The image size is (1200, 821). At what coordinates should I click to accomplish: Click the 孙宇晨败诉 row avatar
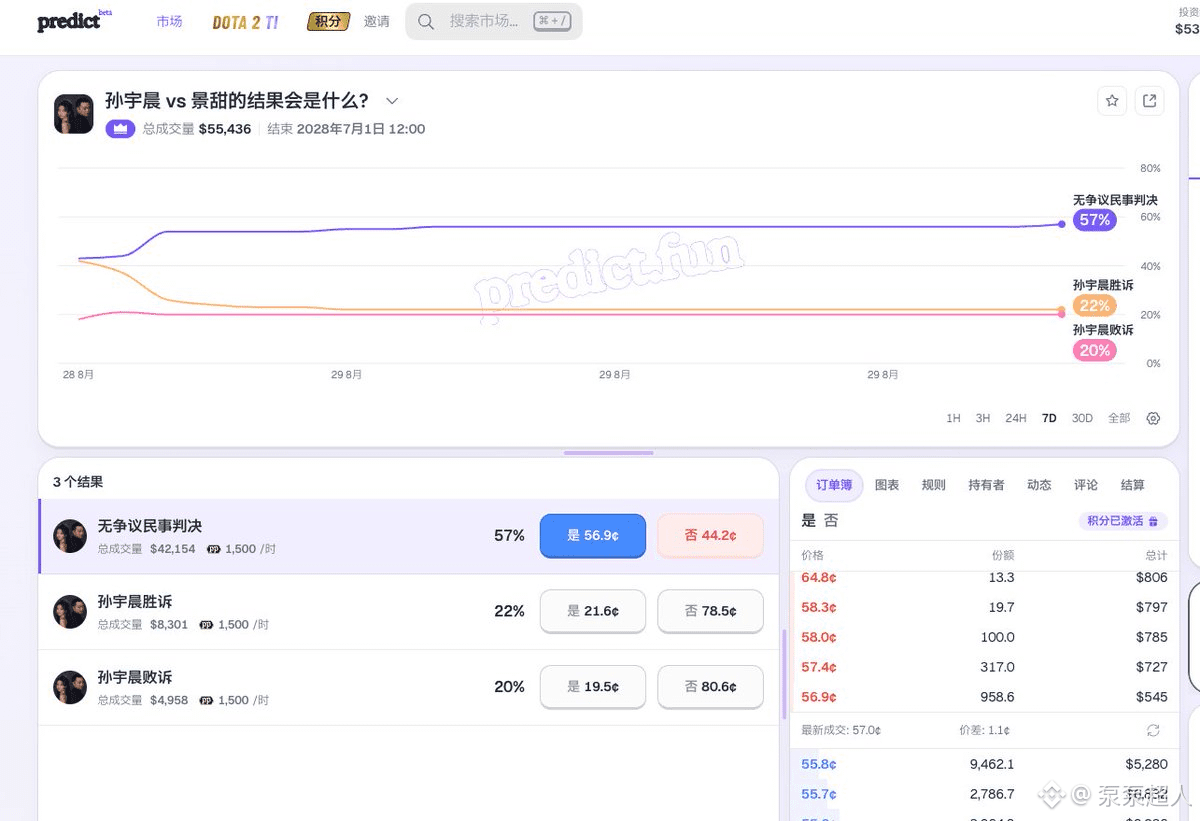[x=70, y=687]
